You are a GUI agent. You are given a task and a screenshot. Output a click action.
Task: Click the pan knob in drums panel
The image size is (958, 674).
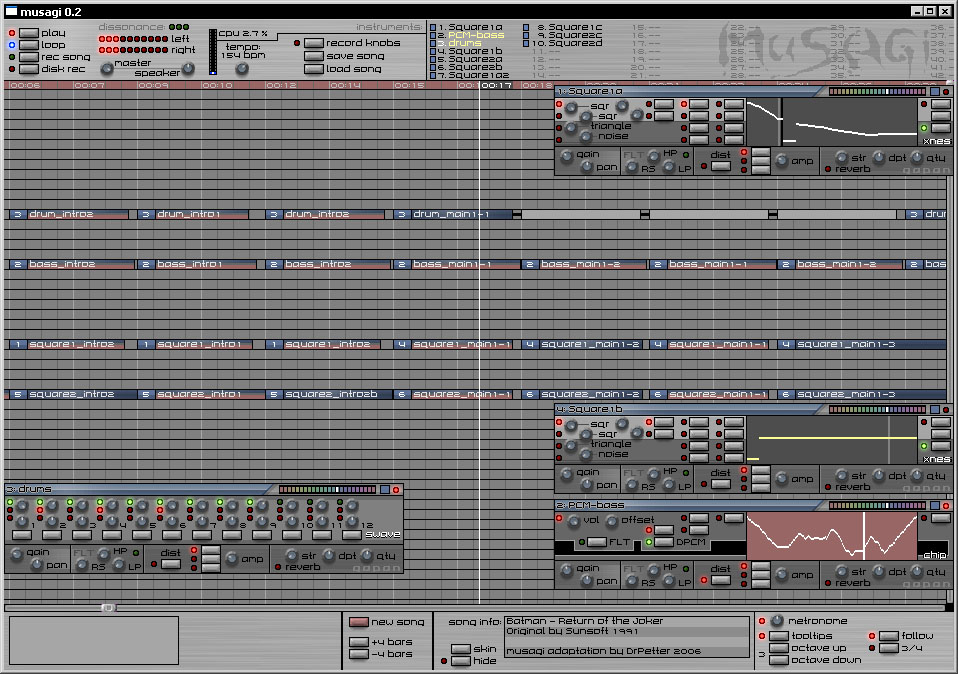click(x=37, y=565)
